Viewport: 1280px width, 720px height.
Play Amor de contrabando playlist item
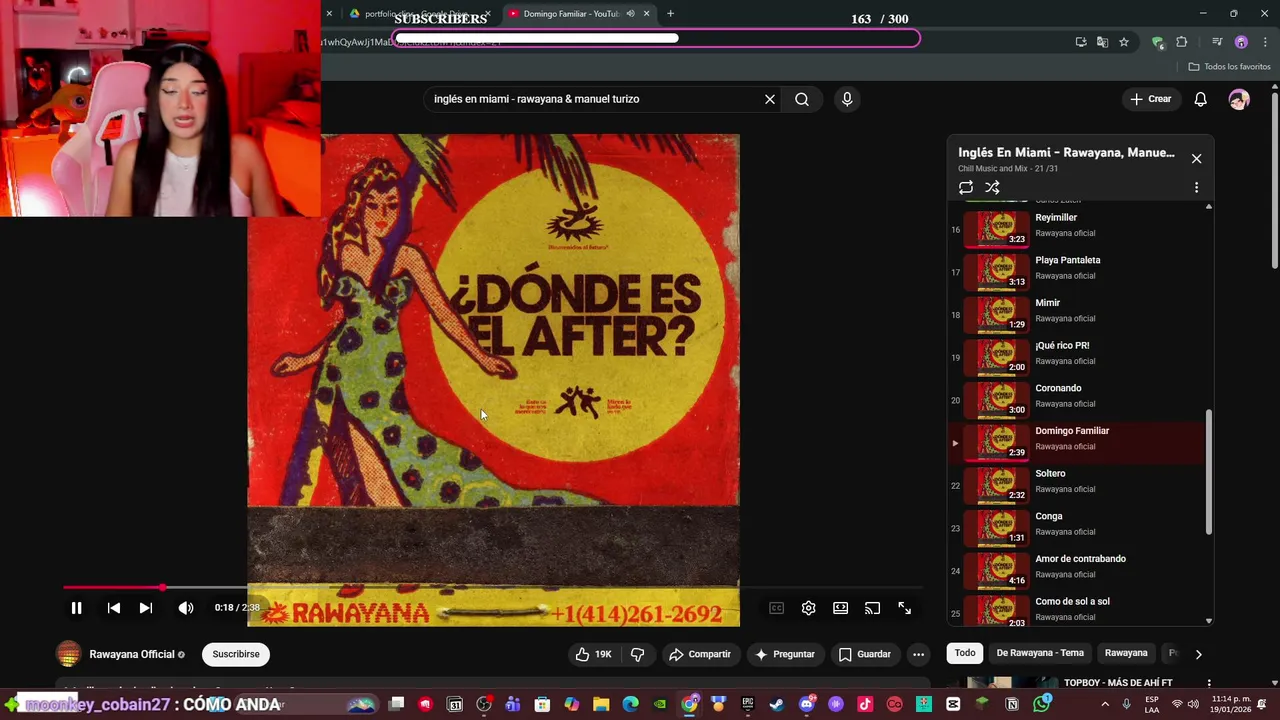[x=1077, y=571]
